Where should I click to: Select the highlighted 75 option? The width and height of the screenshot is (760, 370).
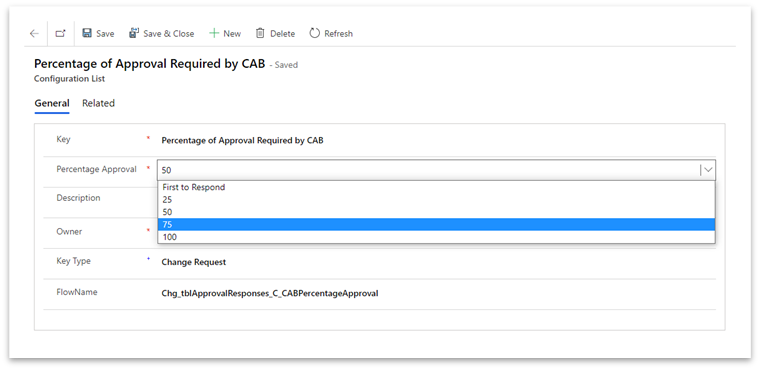(436, 225)
